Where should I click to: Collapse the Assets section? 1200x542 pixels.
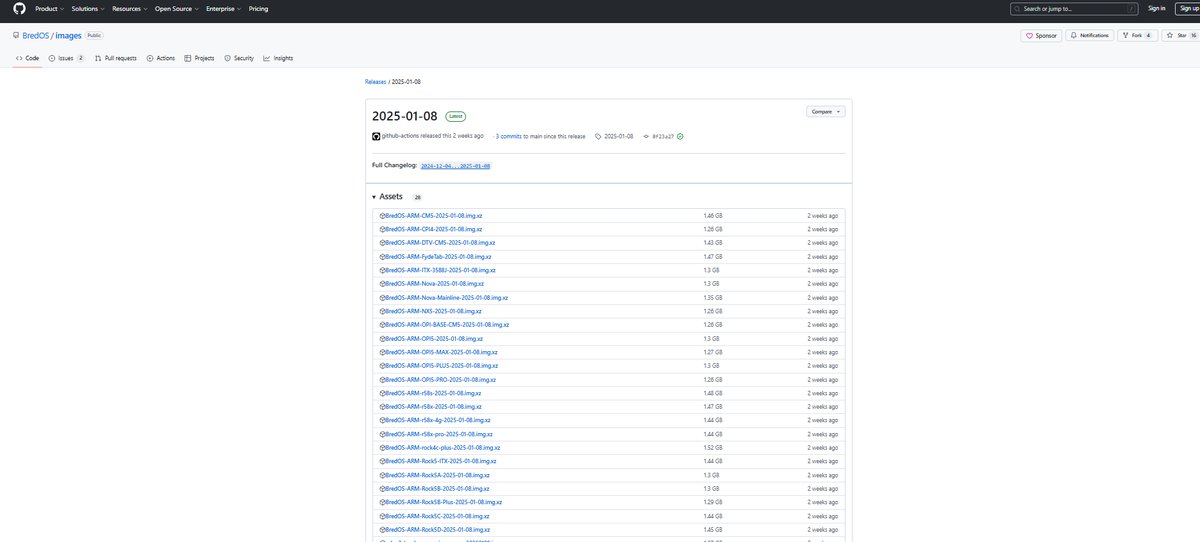(387, 197)
